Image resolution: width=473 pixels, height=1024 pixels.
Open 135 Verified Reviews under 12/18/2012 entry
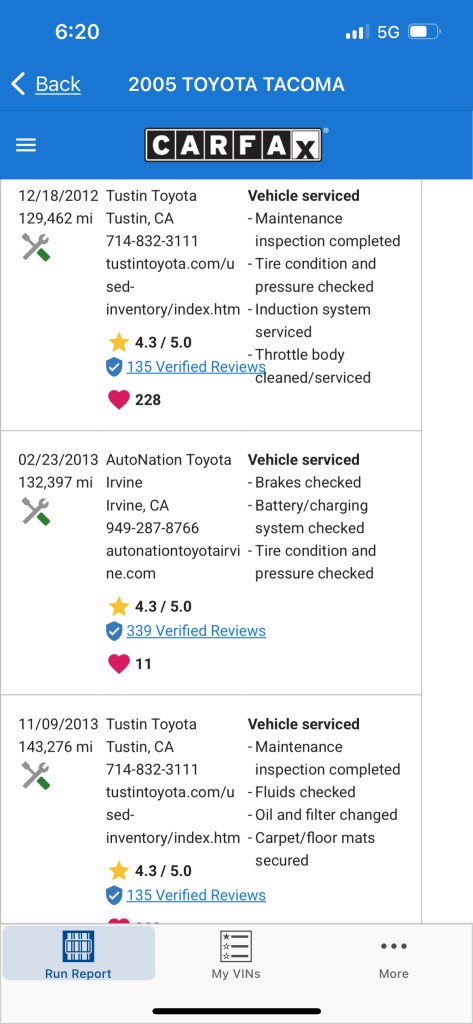pos(196,366)
